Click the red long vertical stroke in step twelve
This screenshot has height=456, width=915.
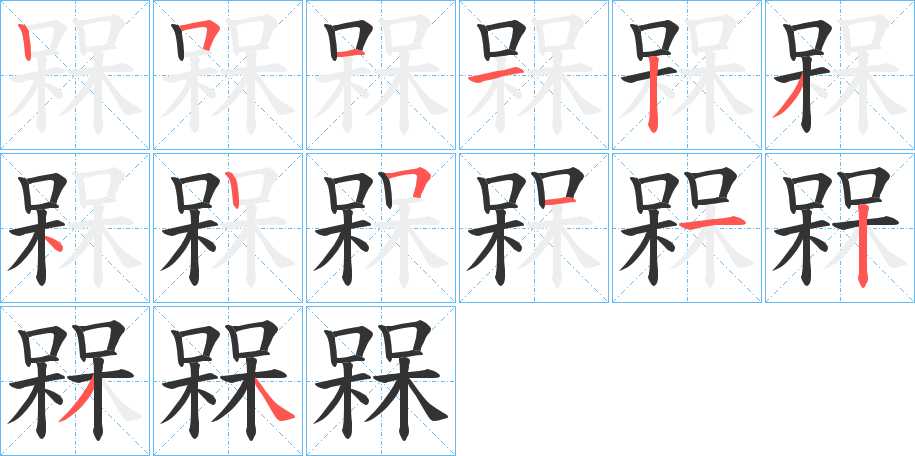(862, 247)
